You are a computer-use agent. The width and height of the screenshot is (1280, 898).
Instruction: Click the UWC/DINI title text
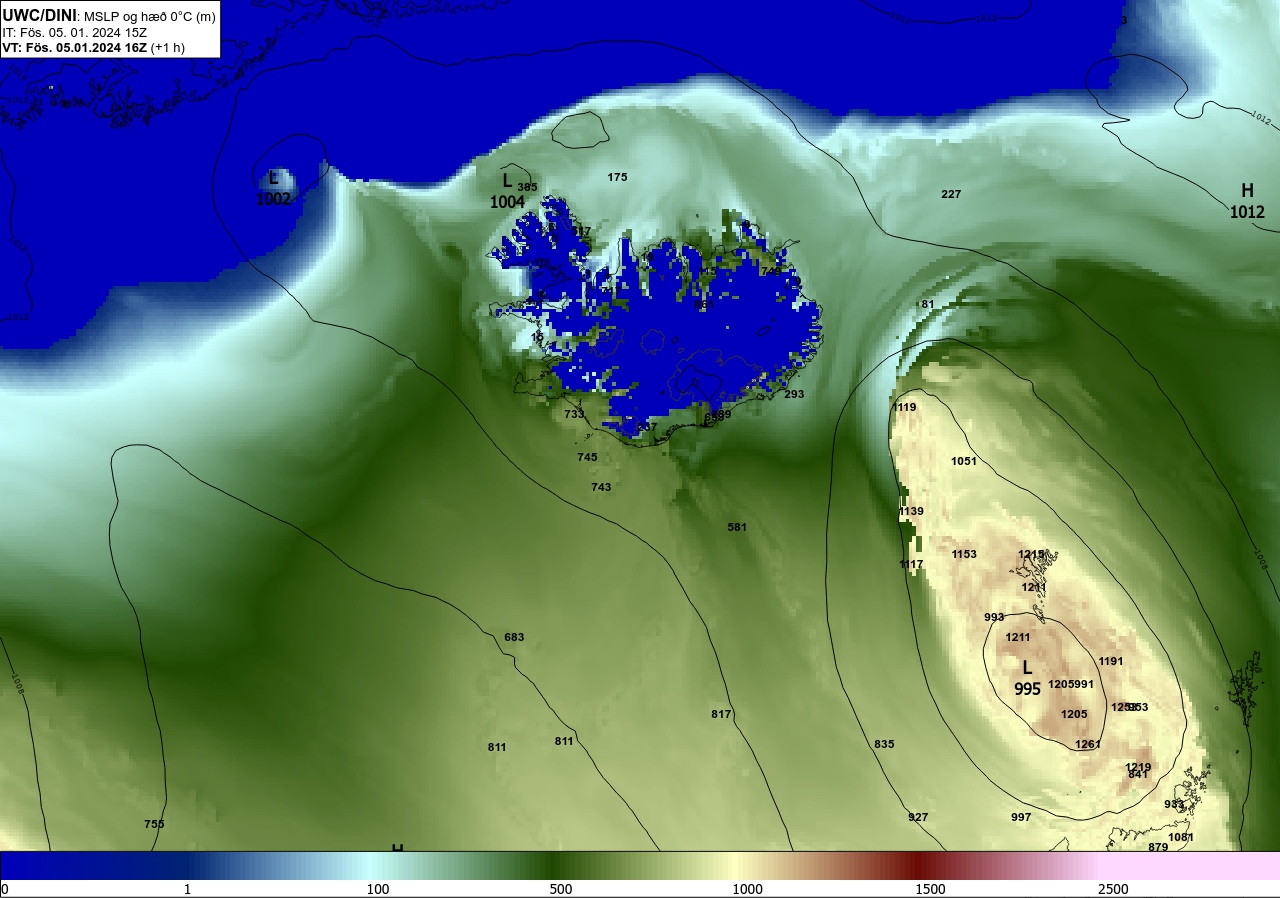(40, 15)
